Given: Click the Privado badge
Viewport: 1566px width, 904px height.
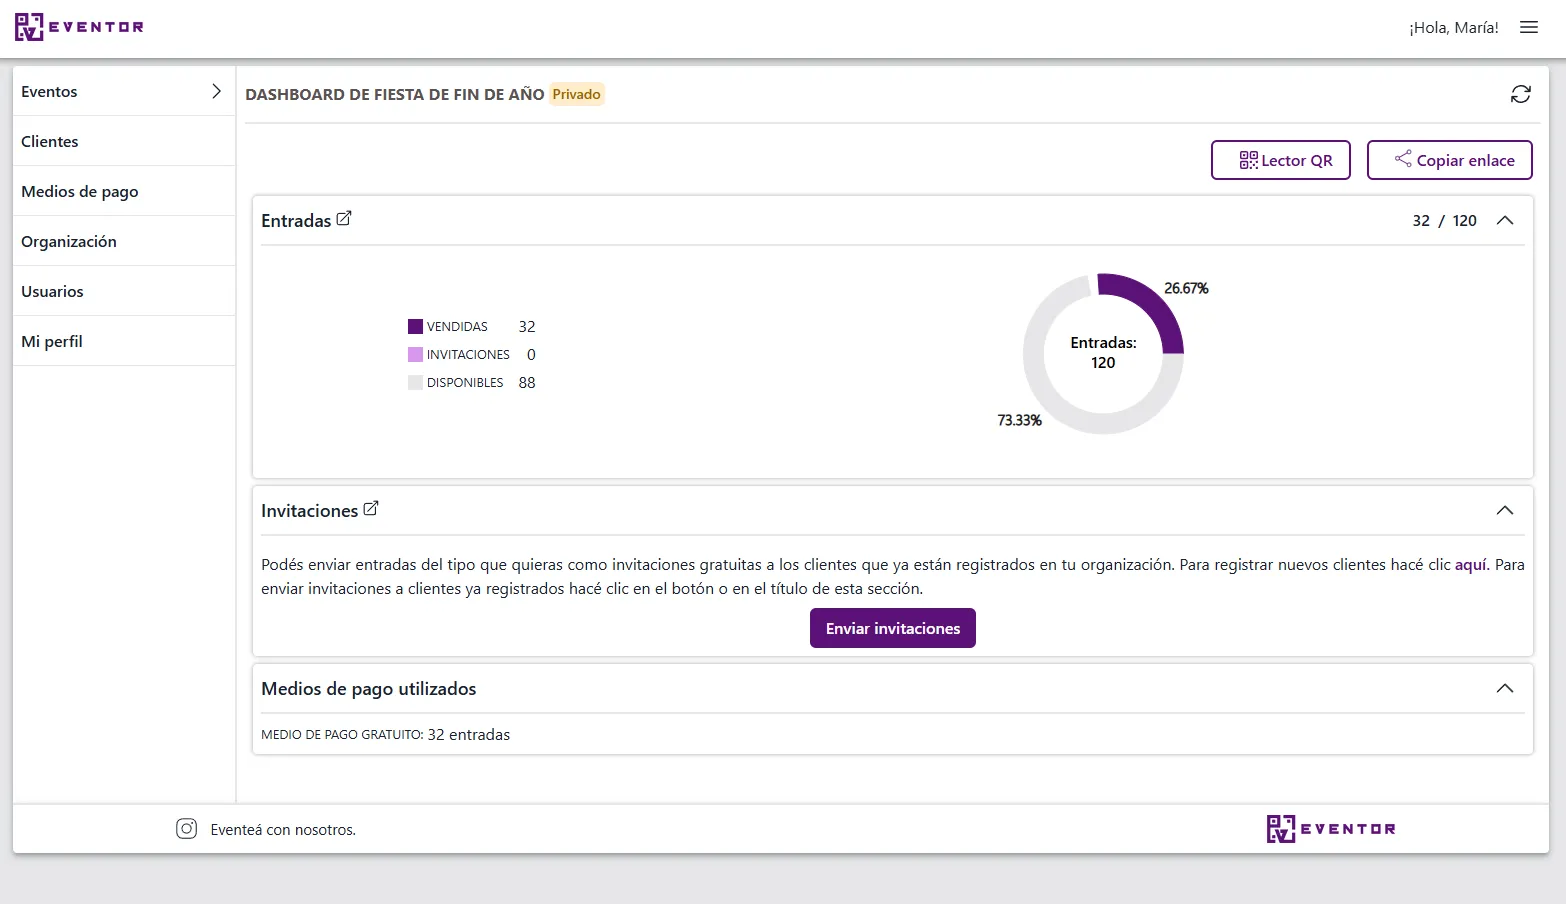Looking at the screenshot, I should [576, 94].
